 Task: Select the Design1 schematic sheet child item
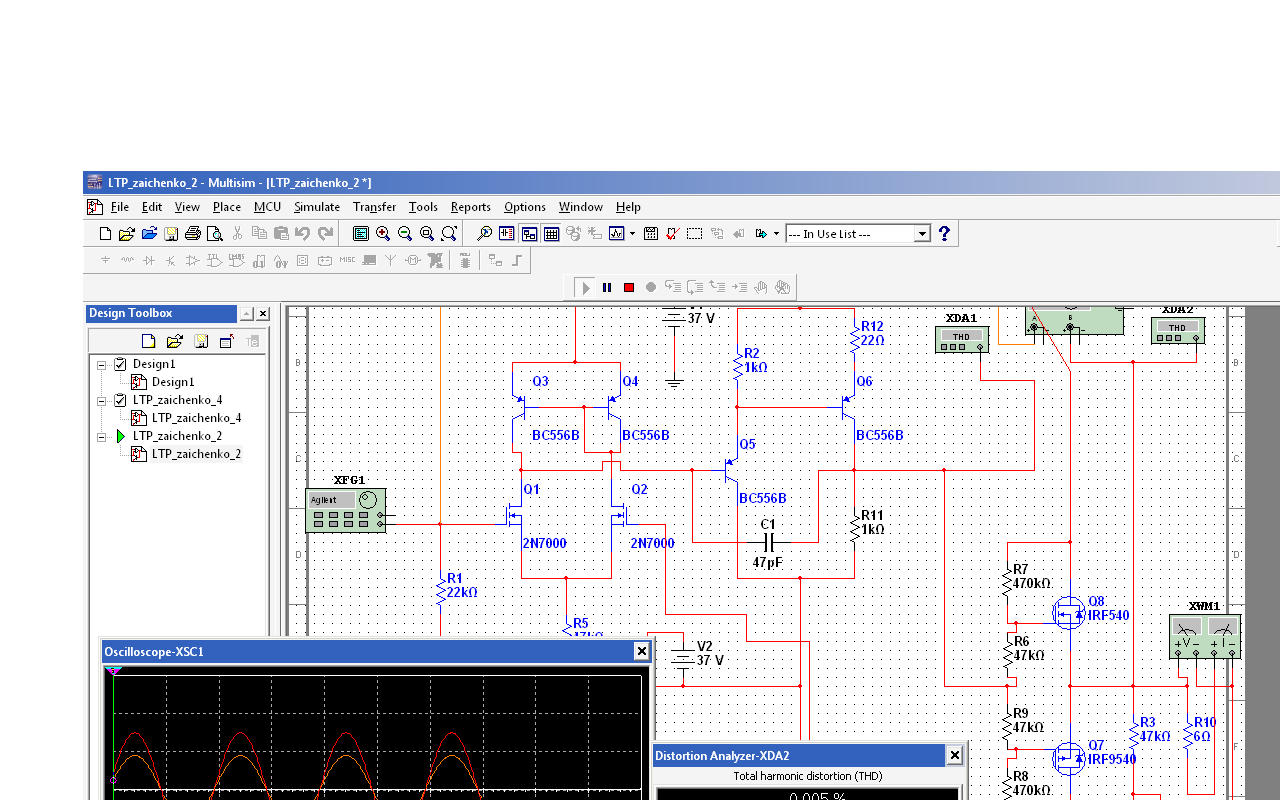[173, 382]
